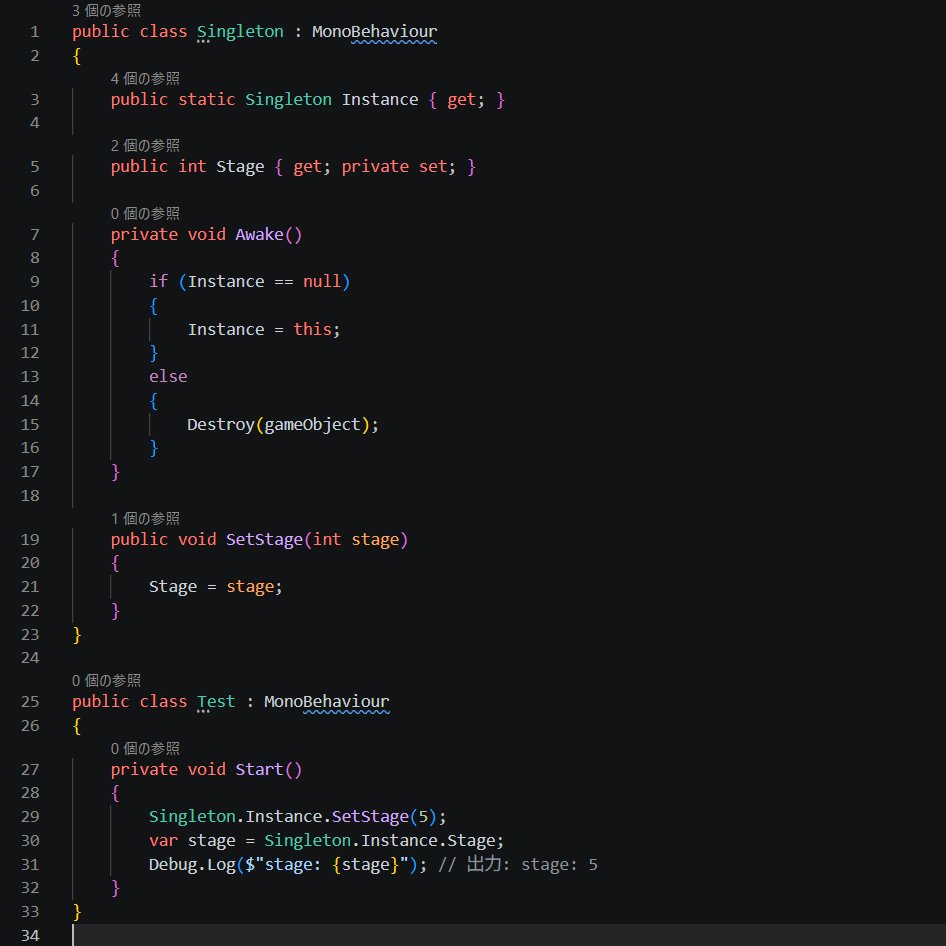
Task: Click line number 1 in the gutter
Action: click(34, 31)
